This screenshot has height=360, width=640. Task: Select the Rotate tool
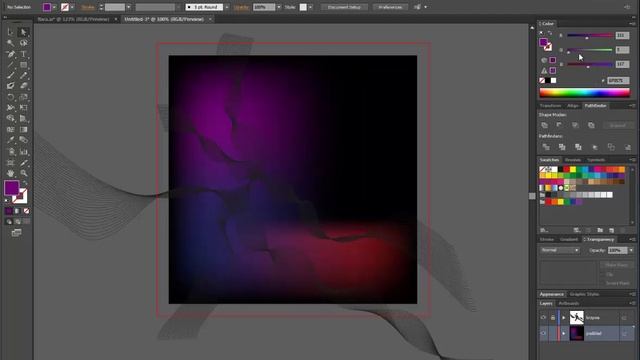pos(11,97)
